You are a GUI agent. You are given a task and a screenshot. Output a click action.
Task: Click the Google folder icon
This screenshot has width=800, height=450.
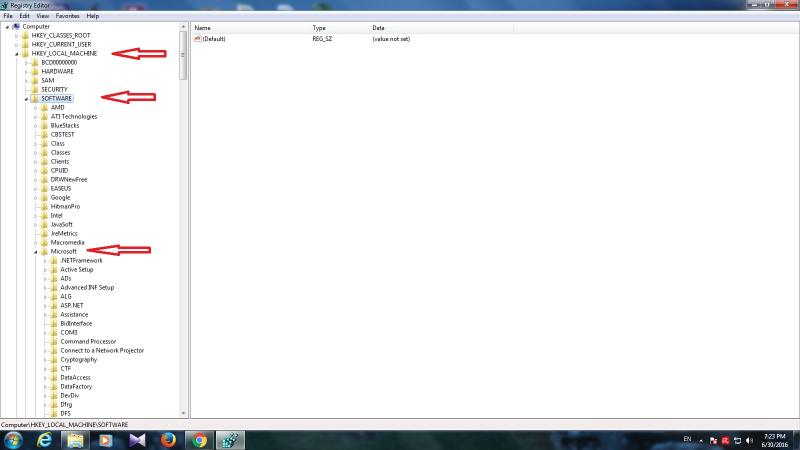(x=44, y=197)
